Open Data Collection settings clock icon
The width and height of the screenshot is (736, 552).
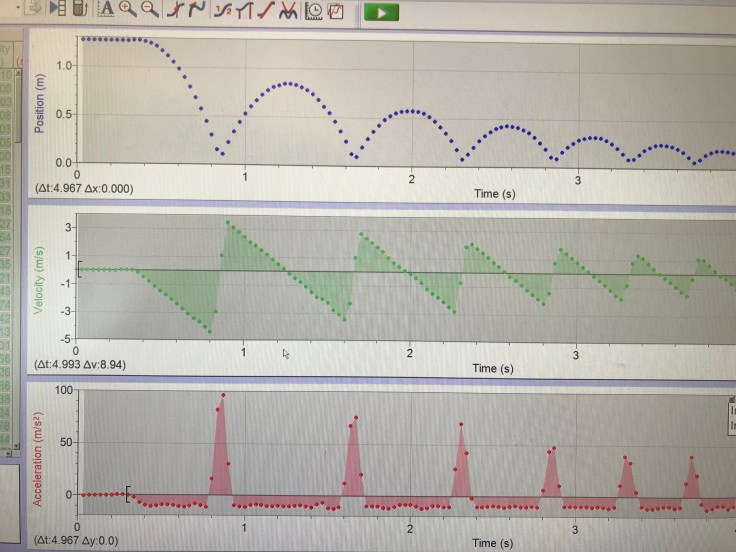pyautogui.click(x=313, y=10)
